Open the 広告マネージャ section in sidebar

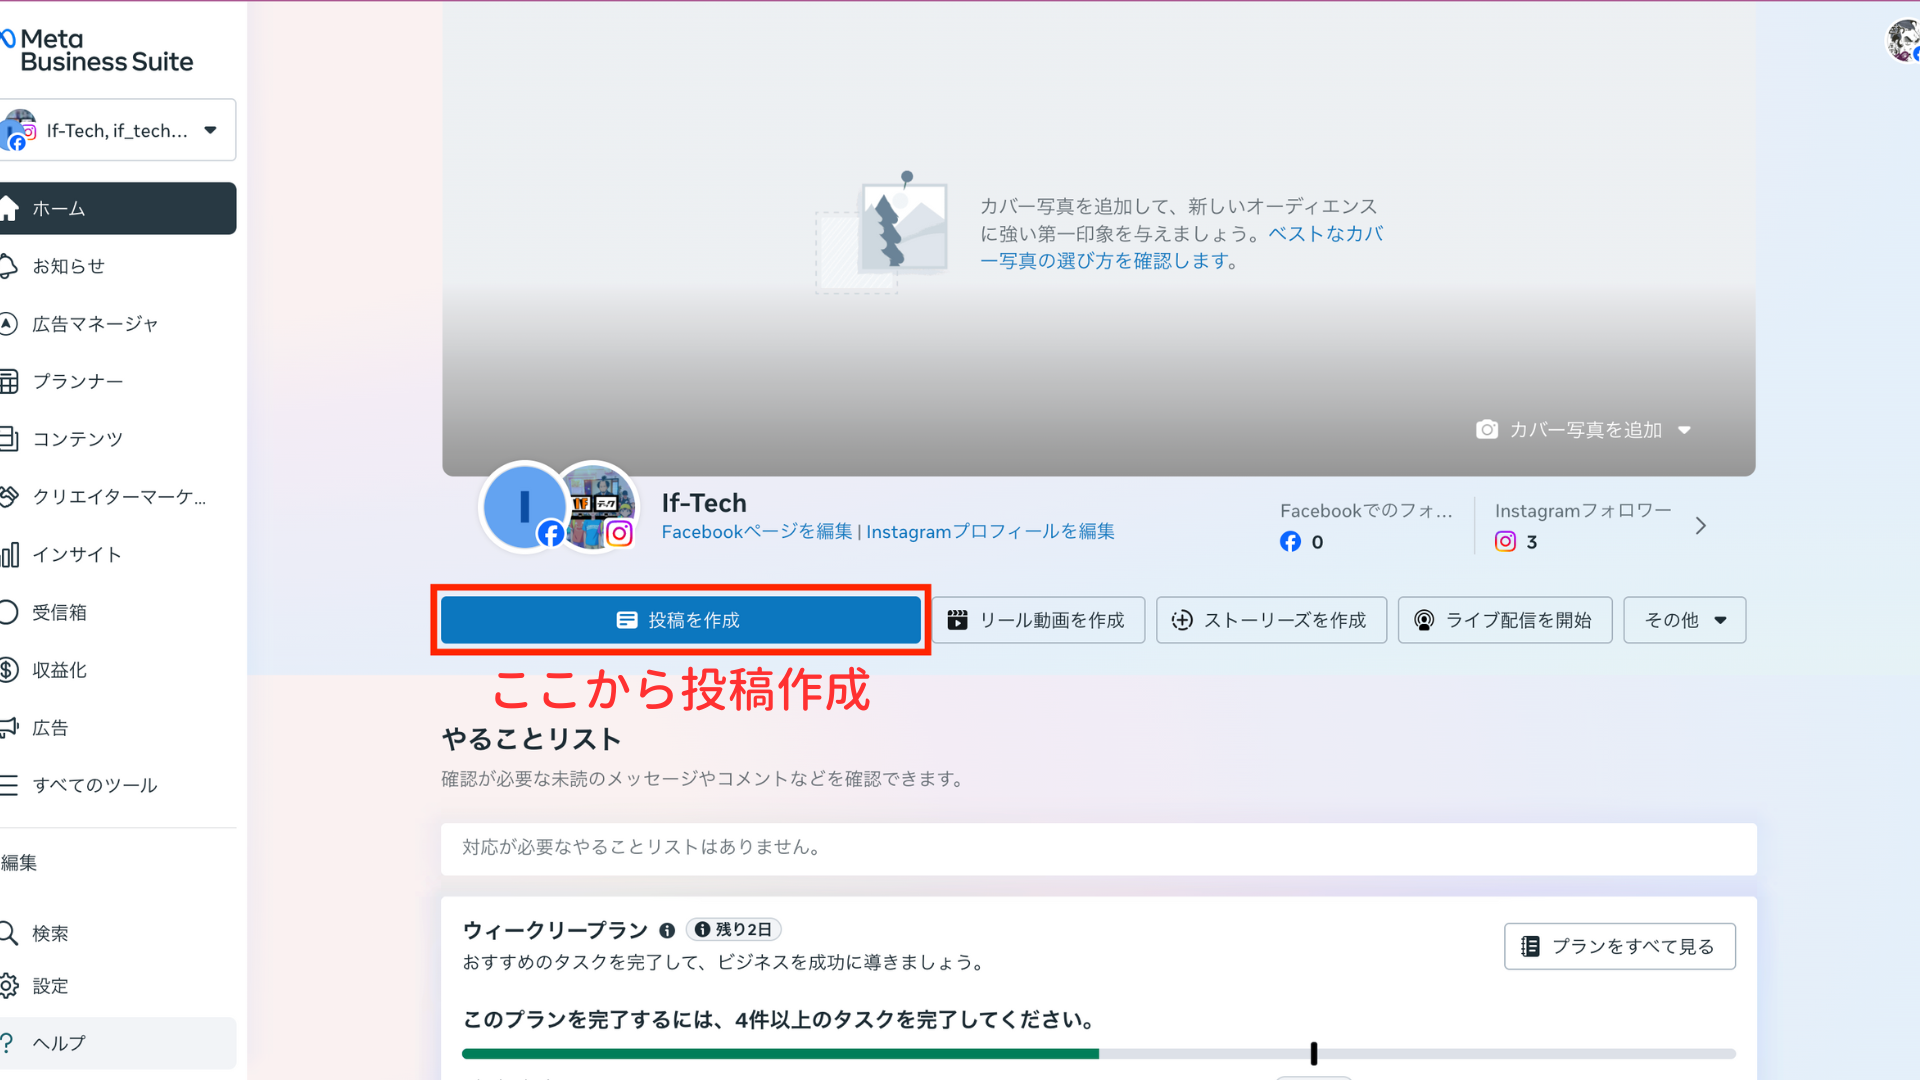tap(95, 323)
